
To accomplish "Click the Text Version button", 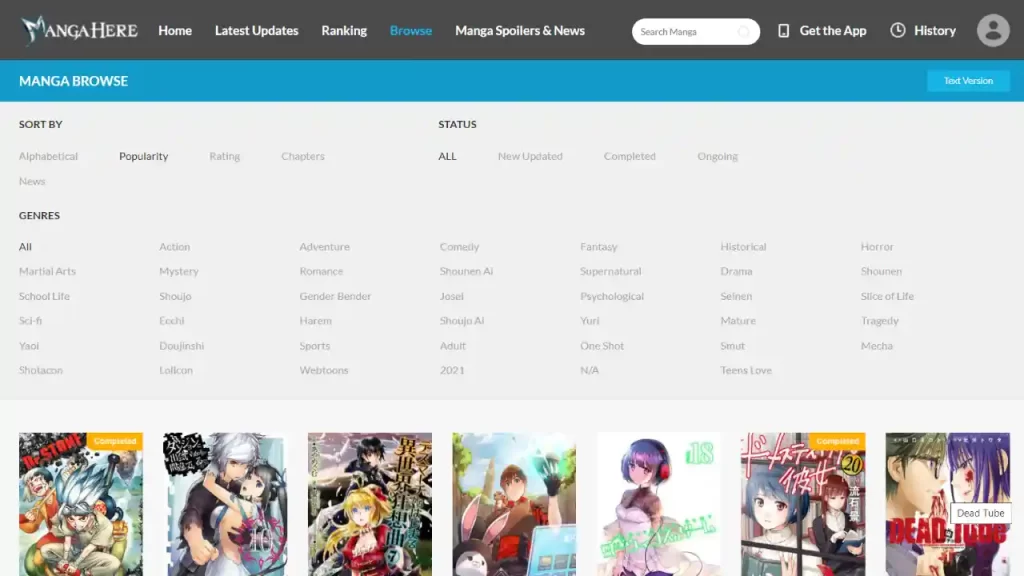I will (968, 81).
